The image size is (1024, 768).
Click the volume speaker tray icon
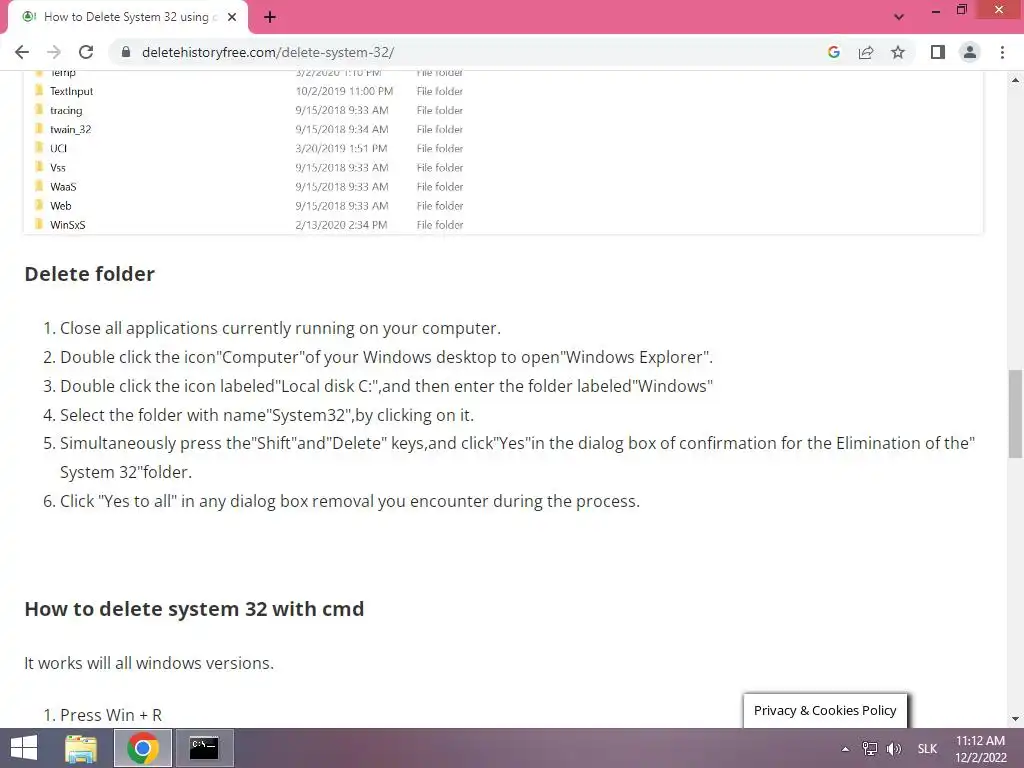tap(893, 749)
